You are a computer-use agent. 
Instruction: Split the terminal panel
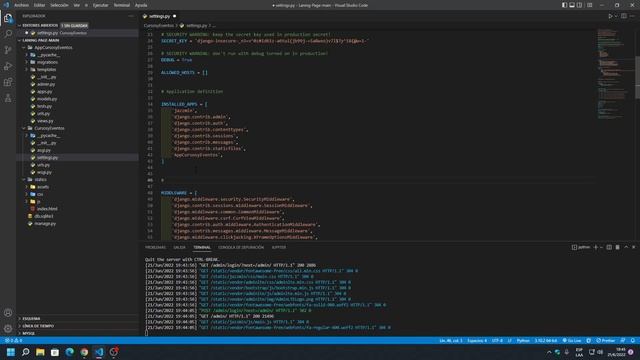(609, 247)
